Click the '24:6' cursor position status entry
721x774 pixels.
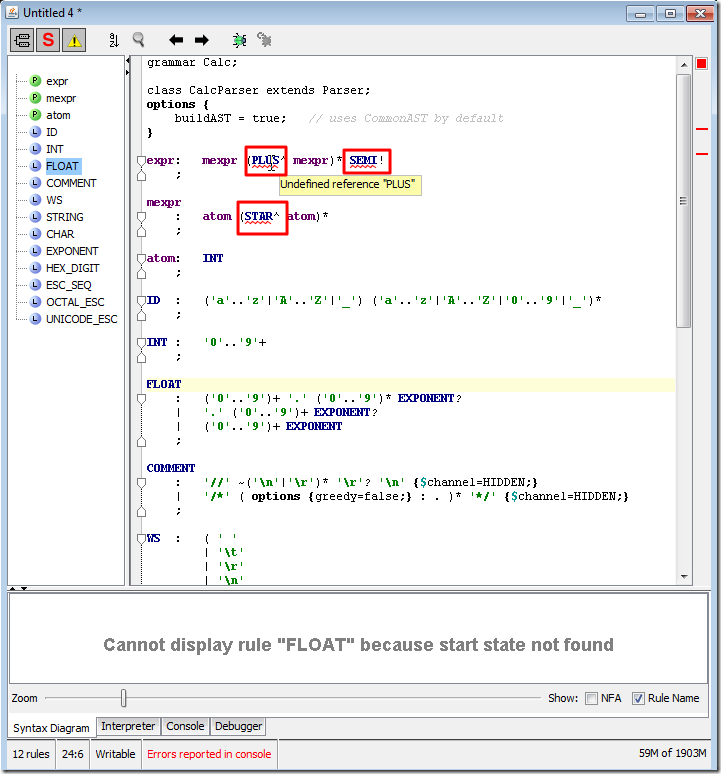(x=73, y=754)
